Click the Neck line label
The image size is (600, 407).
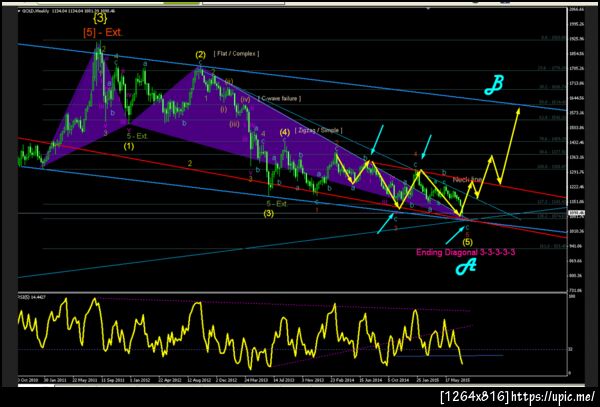tap(467, 180)
